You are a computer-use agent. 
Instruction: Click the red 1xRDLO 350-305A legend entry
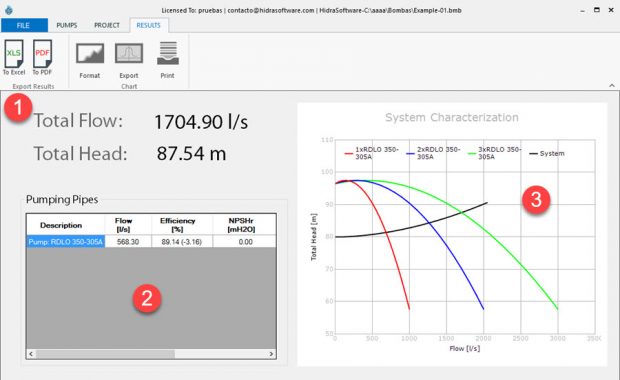pos(372,153)
